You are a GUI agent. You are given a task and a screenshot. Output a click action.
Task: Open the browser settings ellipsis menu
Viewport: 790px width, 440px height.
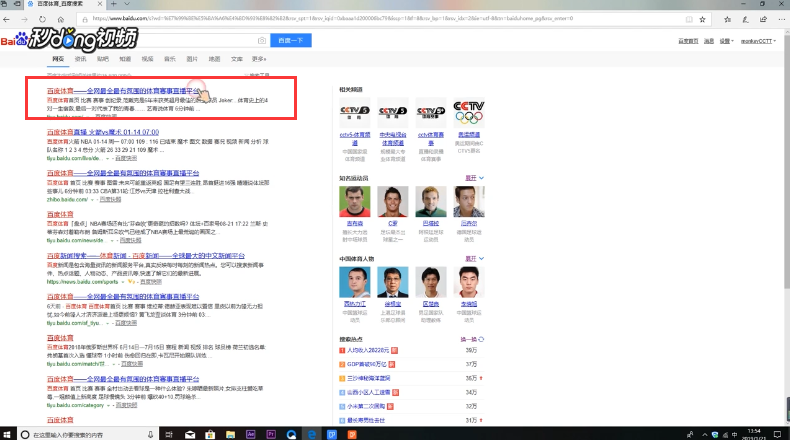[x=781, y=19]
